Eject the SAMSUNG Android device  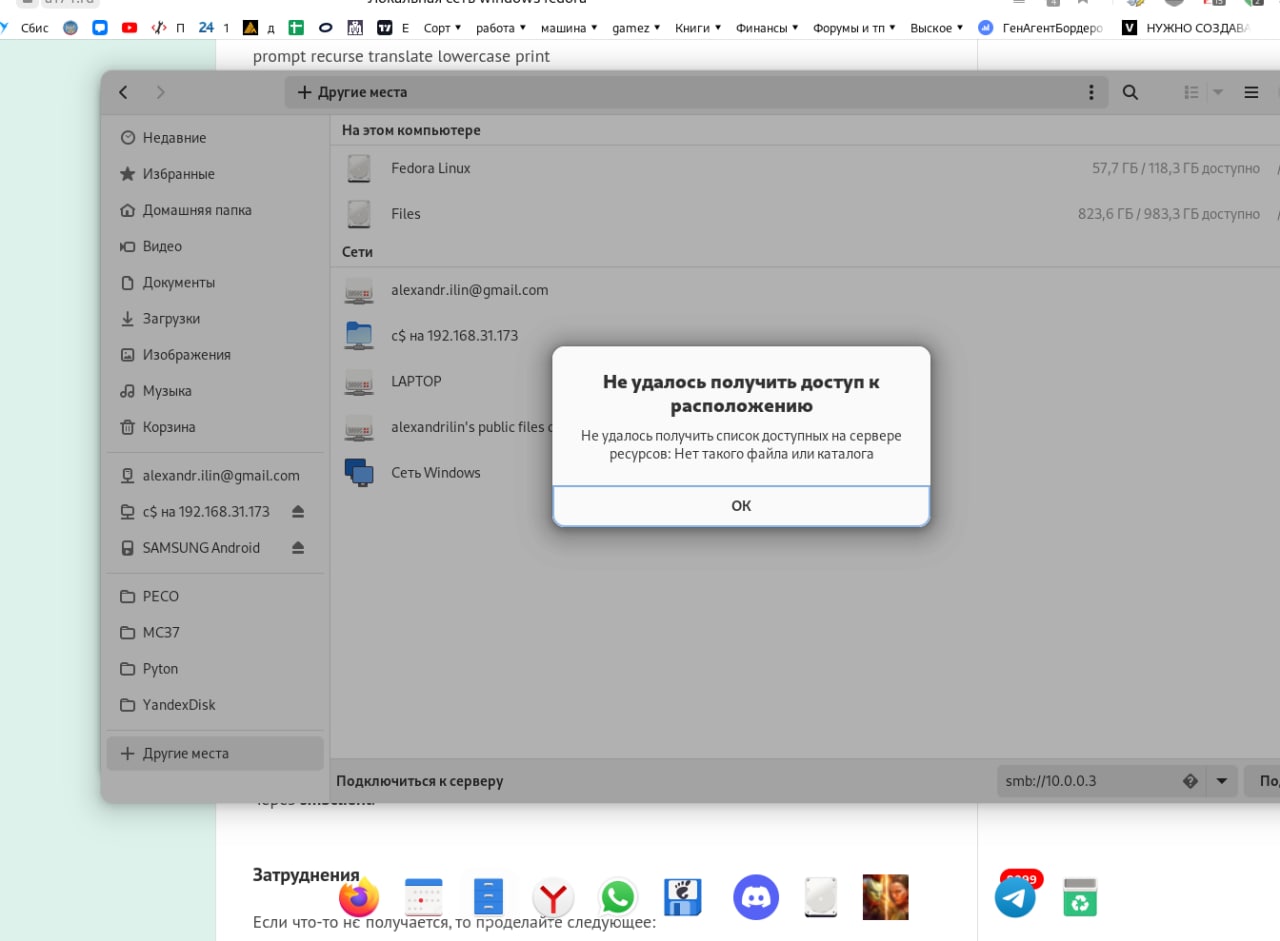pos(298,548)
